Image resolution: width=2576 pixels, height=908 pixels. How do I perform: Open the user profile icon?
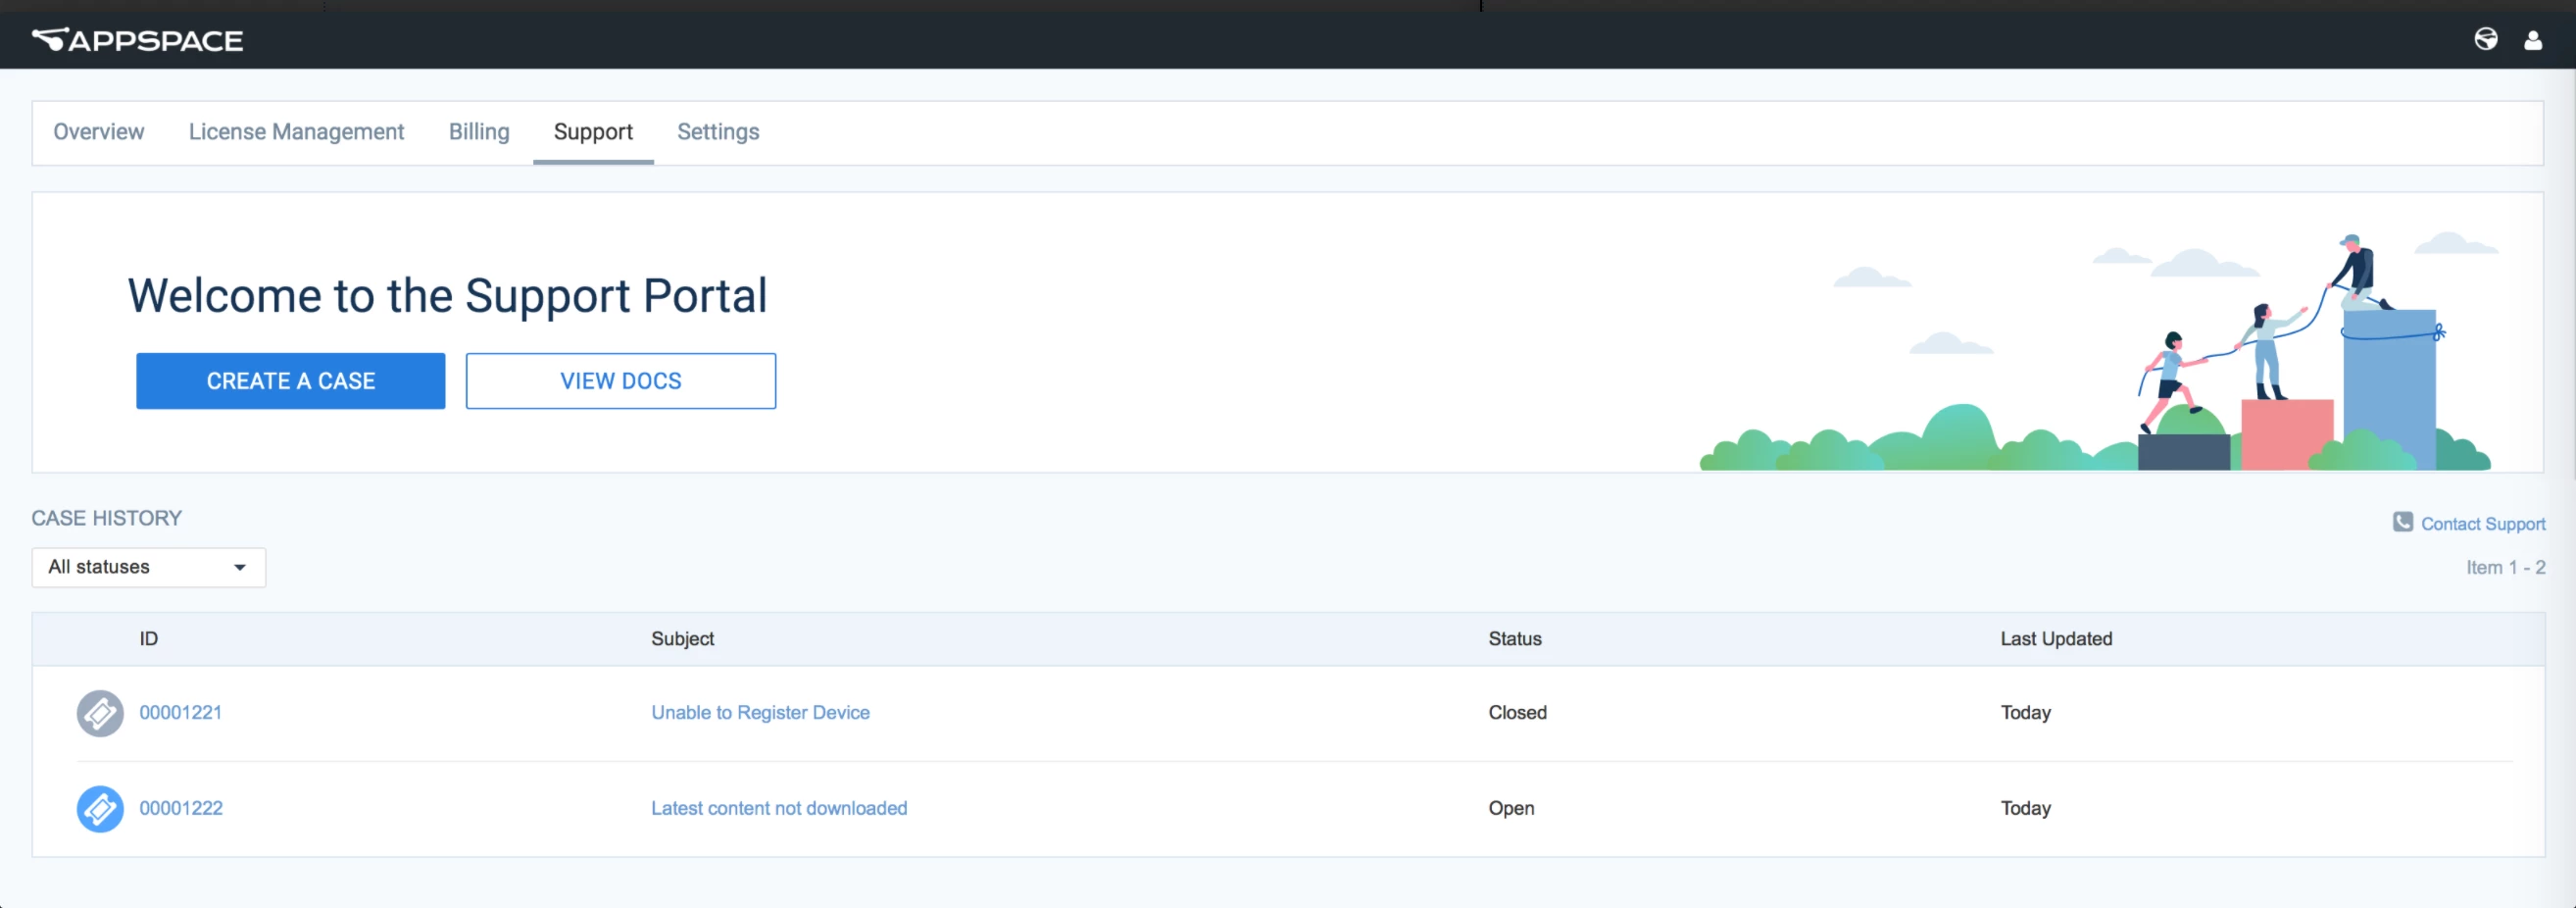(x=2533, y=40)
